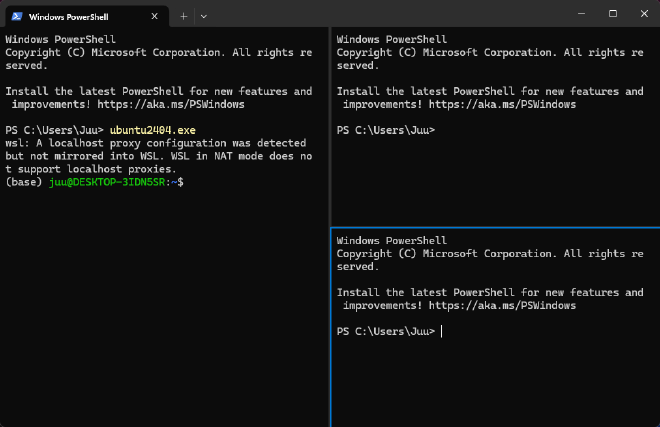Minimize the terminal window
The height and width of the screenshot is (427, 660).
click(x=581, y=13)
